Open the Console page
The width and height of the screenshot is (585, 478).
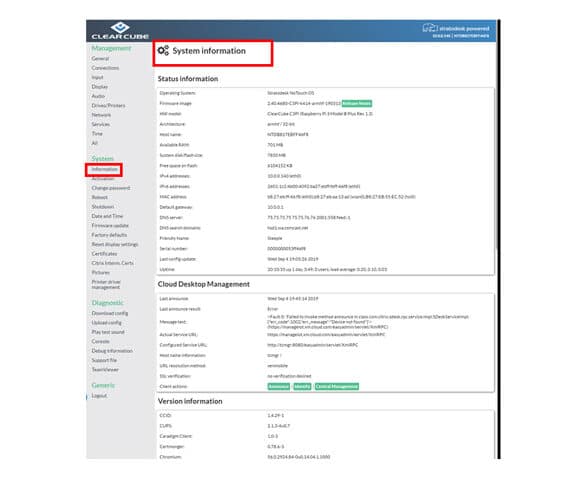point(100,341)
